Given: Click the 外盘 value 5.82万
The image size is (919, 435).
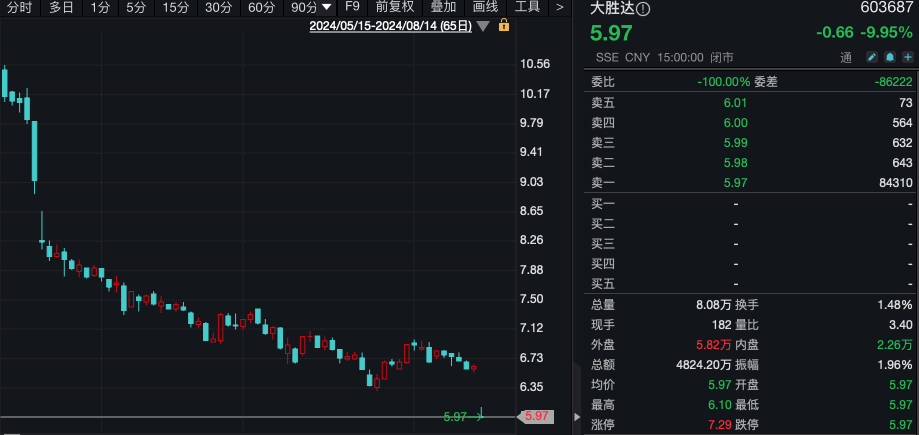Looking at the screenshot, I should point(713,345).
